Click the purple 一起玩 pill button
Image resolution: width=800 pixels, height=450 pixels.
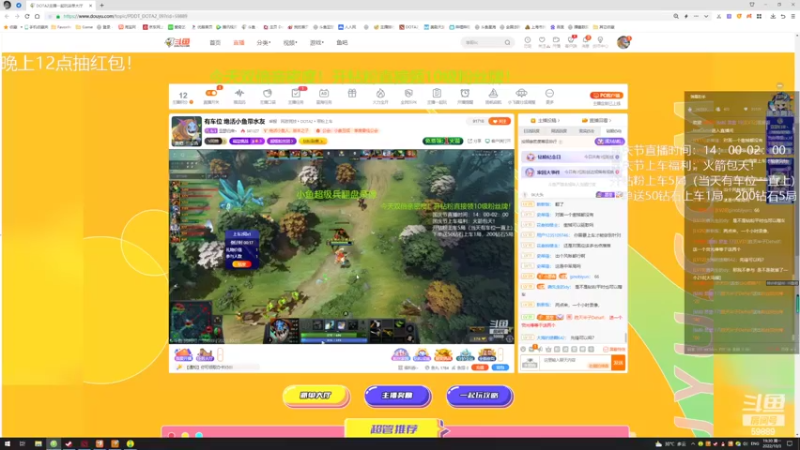(x=480, y=395)
